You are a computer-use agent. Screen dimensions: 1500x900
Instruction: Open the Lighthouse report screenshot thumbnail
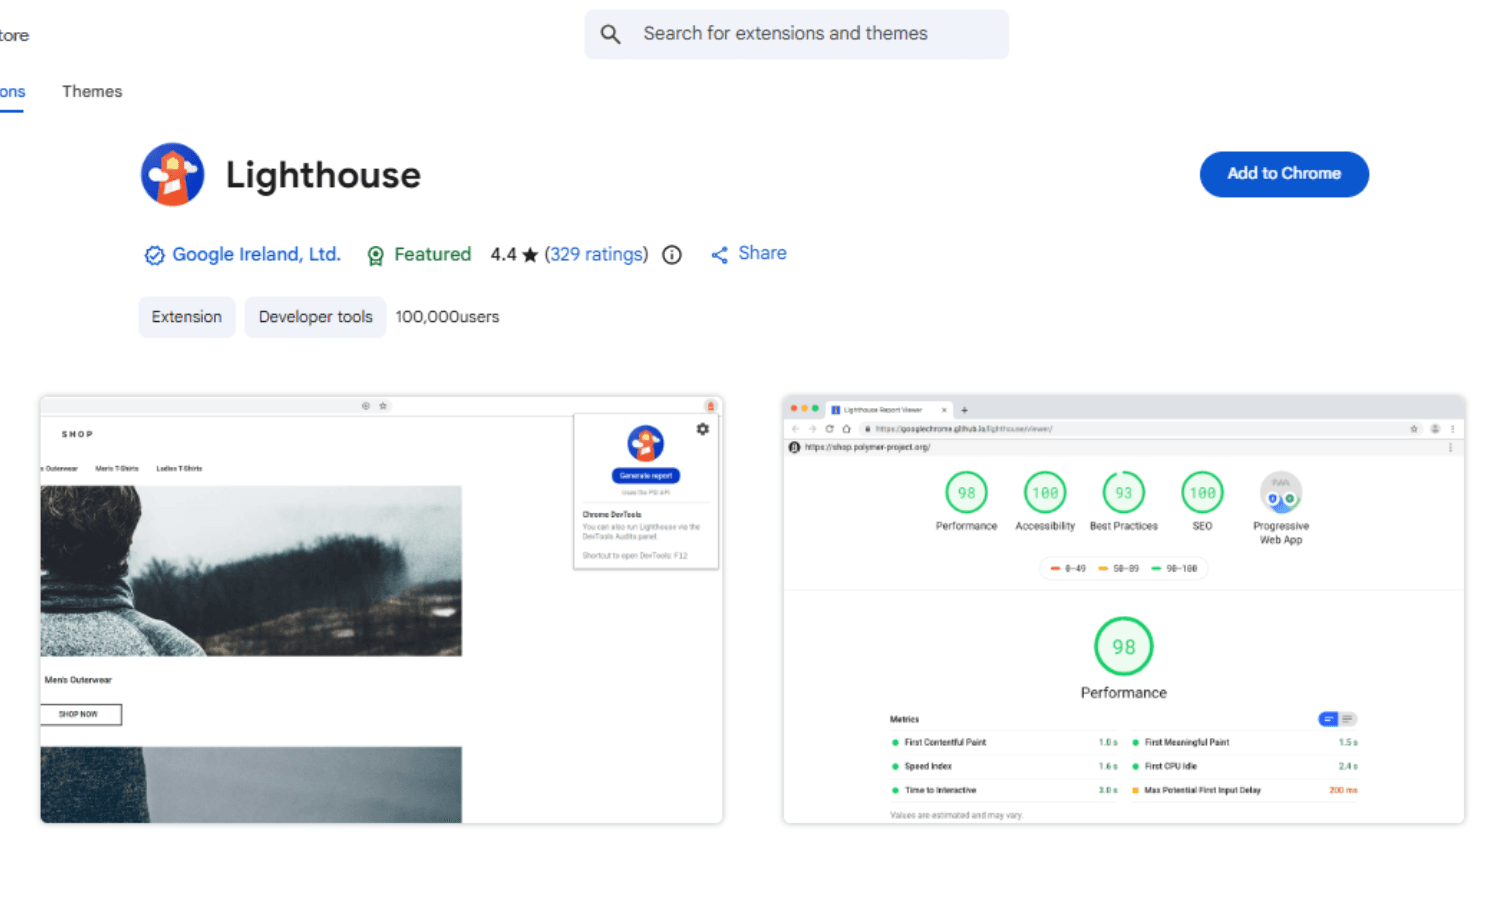point(1124,610)
